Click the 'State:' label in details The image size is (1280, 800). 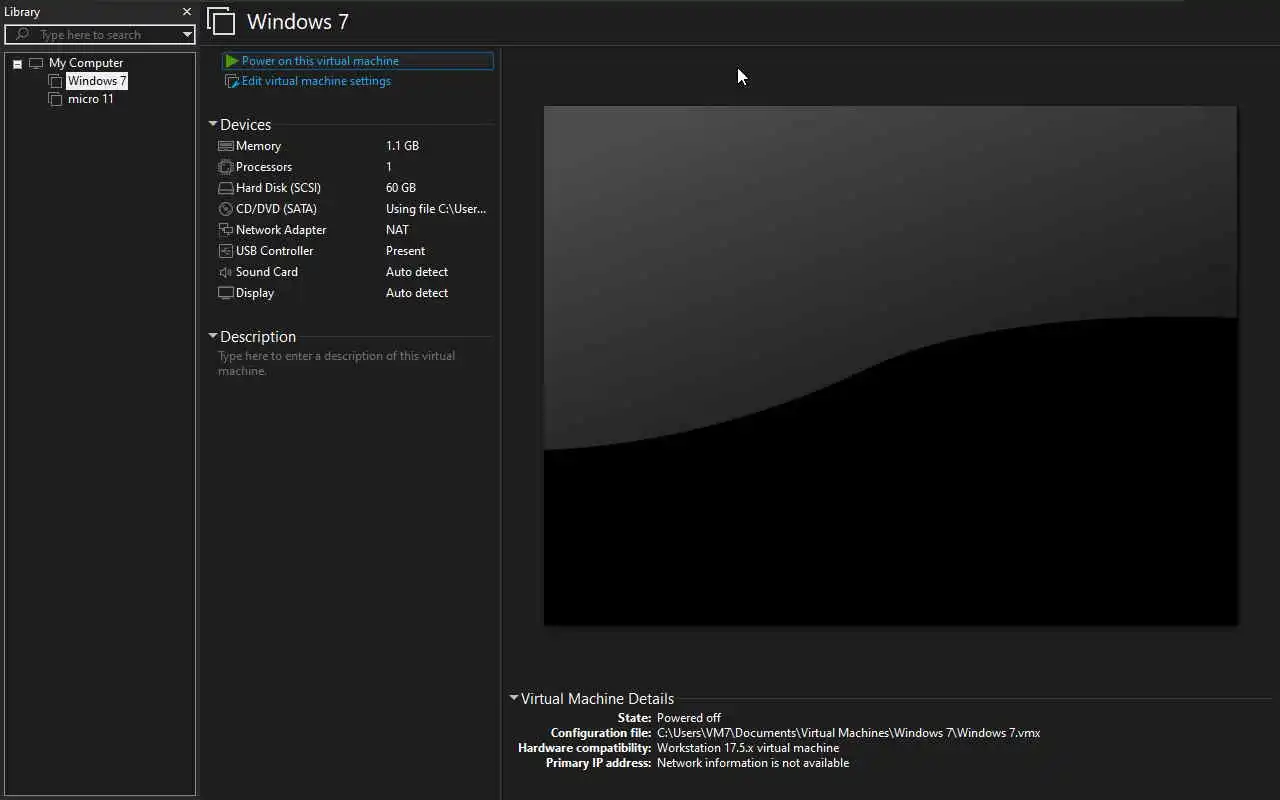point(634,718)
